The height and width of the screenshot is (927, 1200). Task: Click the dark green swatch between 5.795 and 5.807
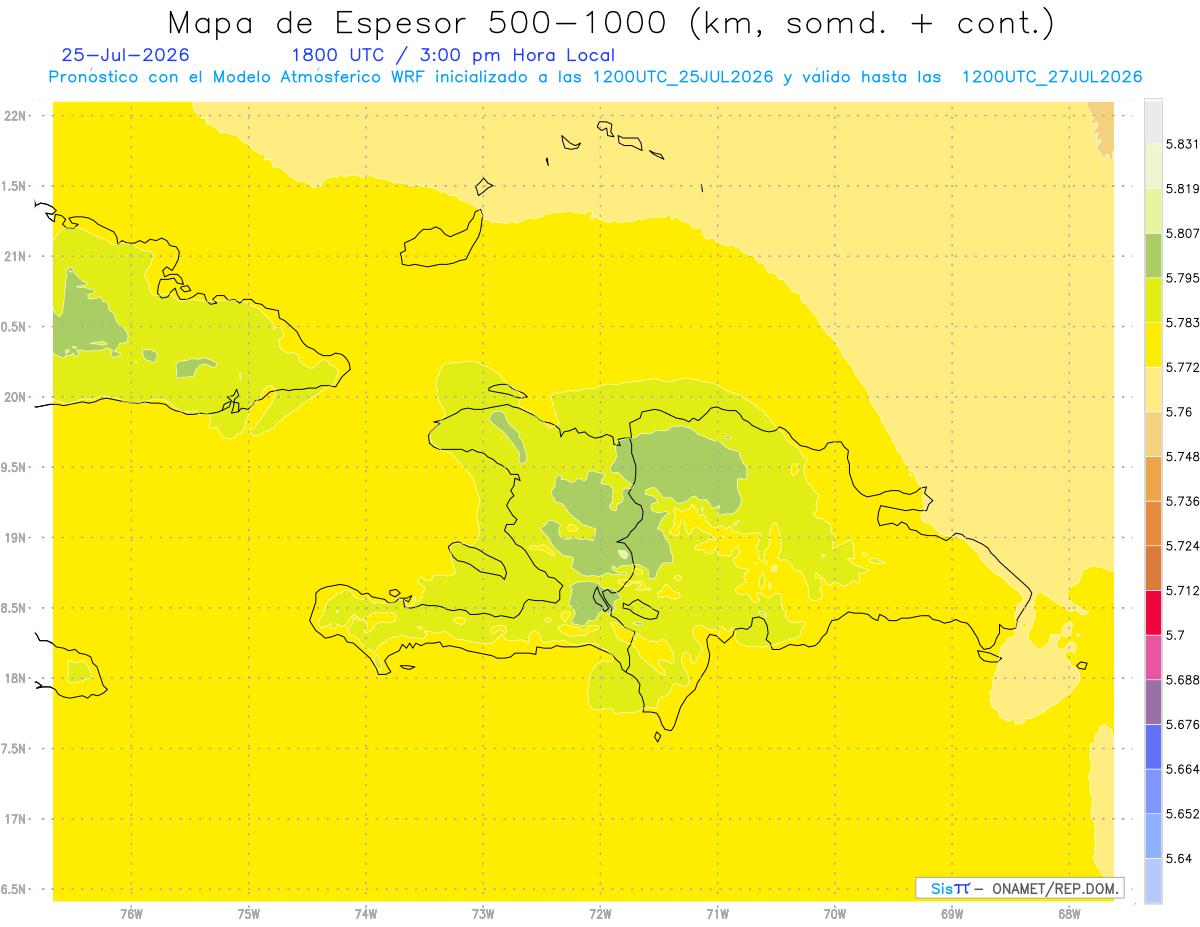pos(1153,256)
